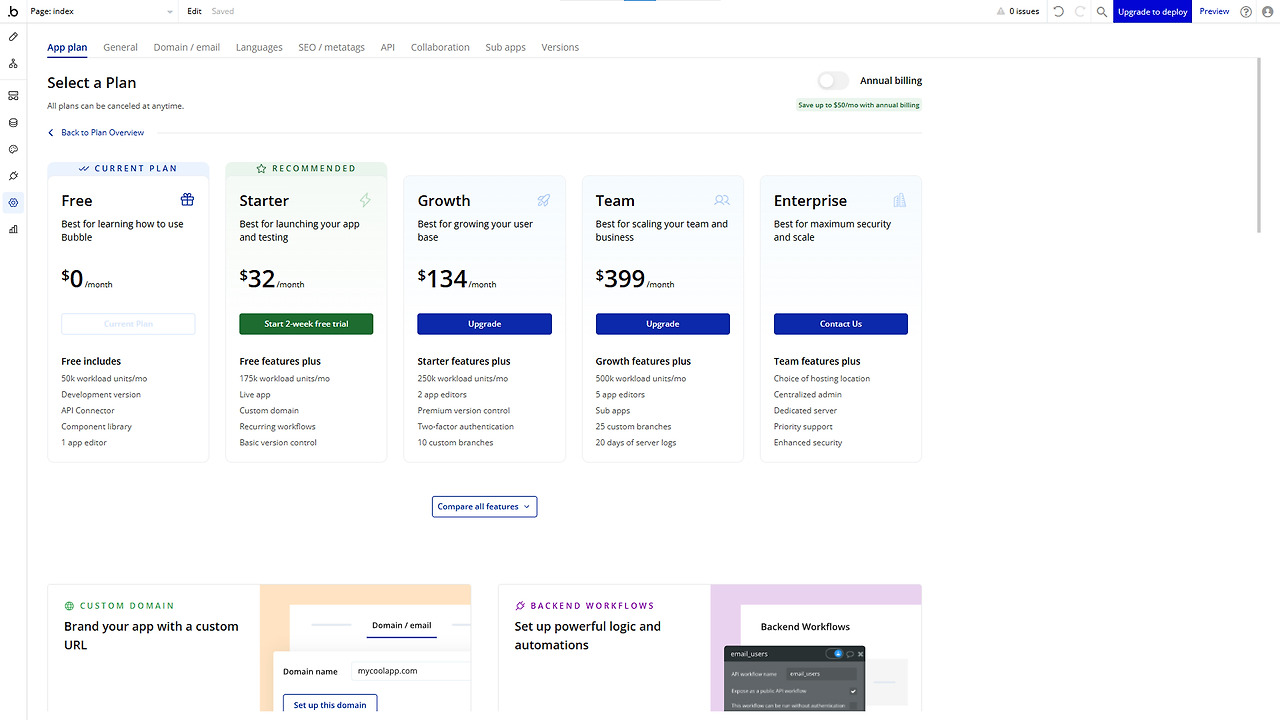Open the Collaboration tab
Viewport: 1280px width, 720px height.
pyautogui.click(x=440, y=47)
